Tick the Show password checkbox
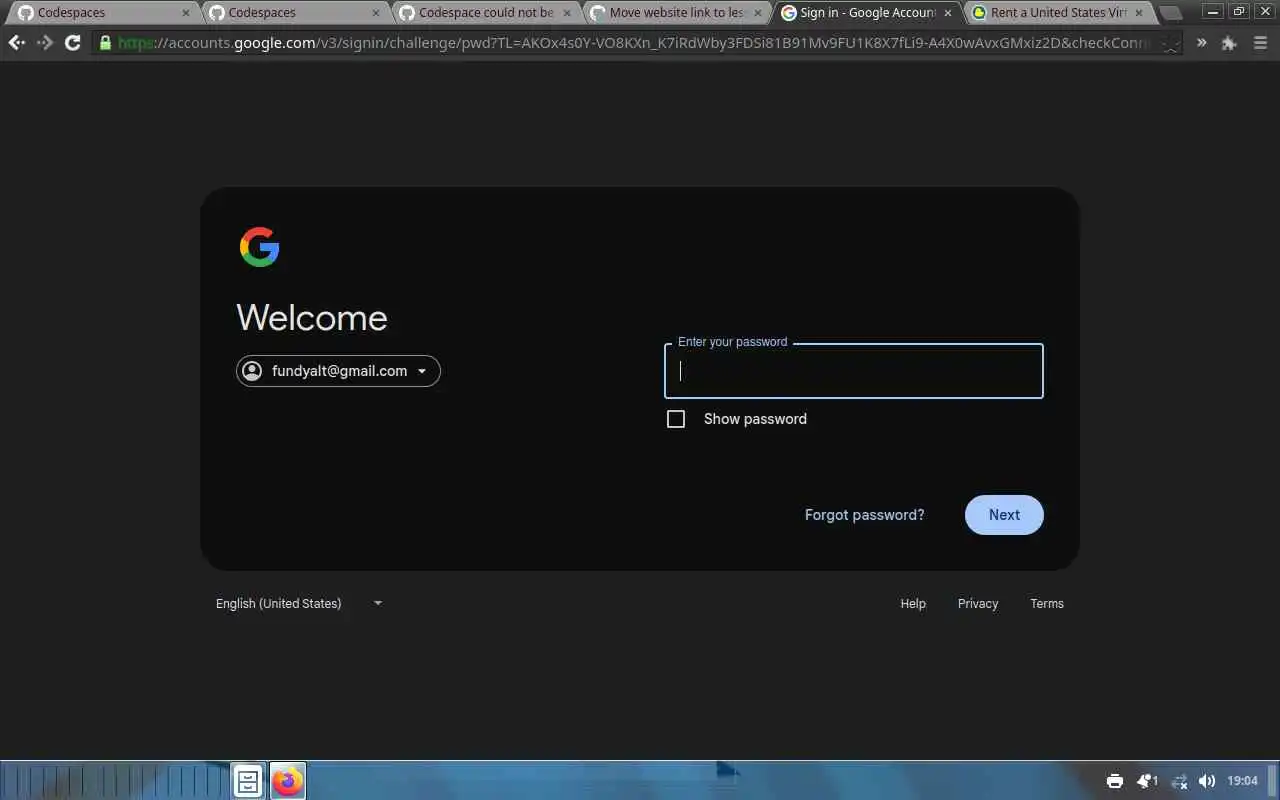This screenshot has height=800, width=1280. [x=676, y=419]
